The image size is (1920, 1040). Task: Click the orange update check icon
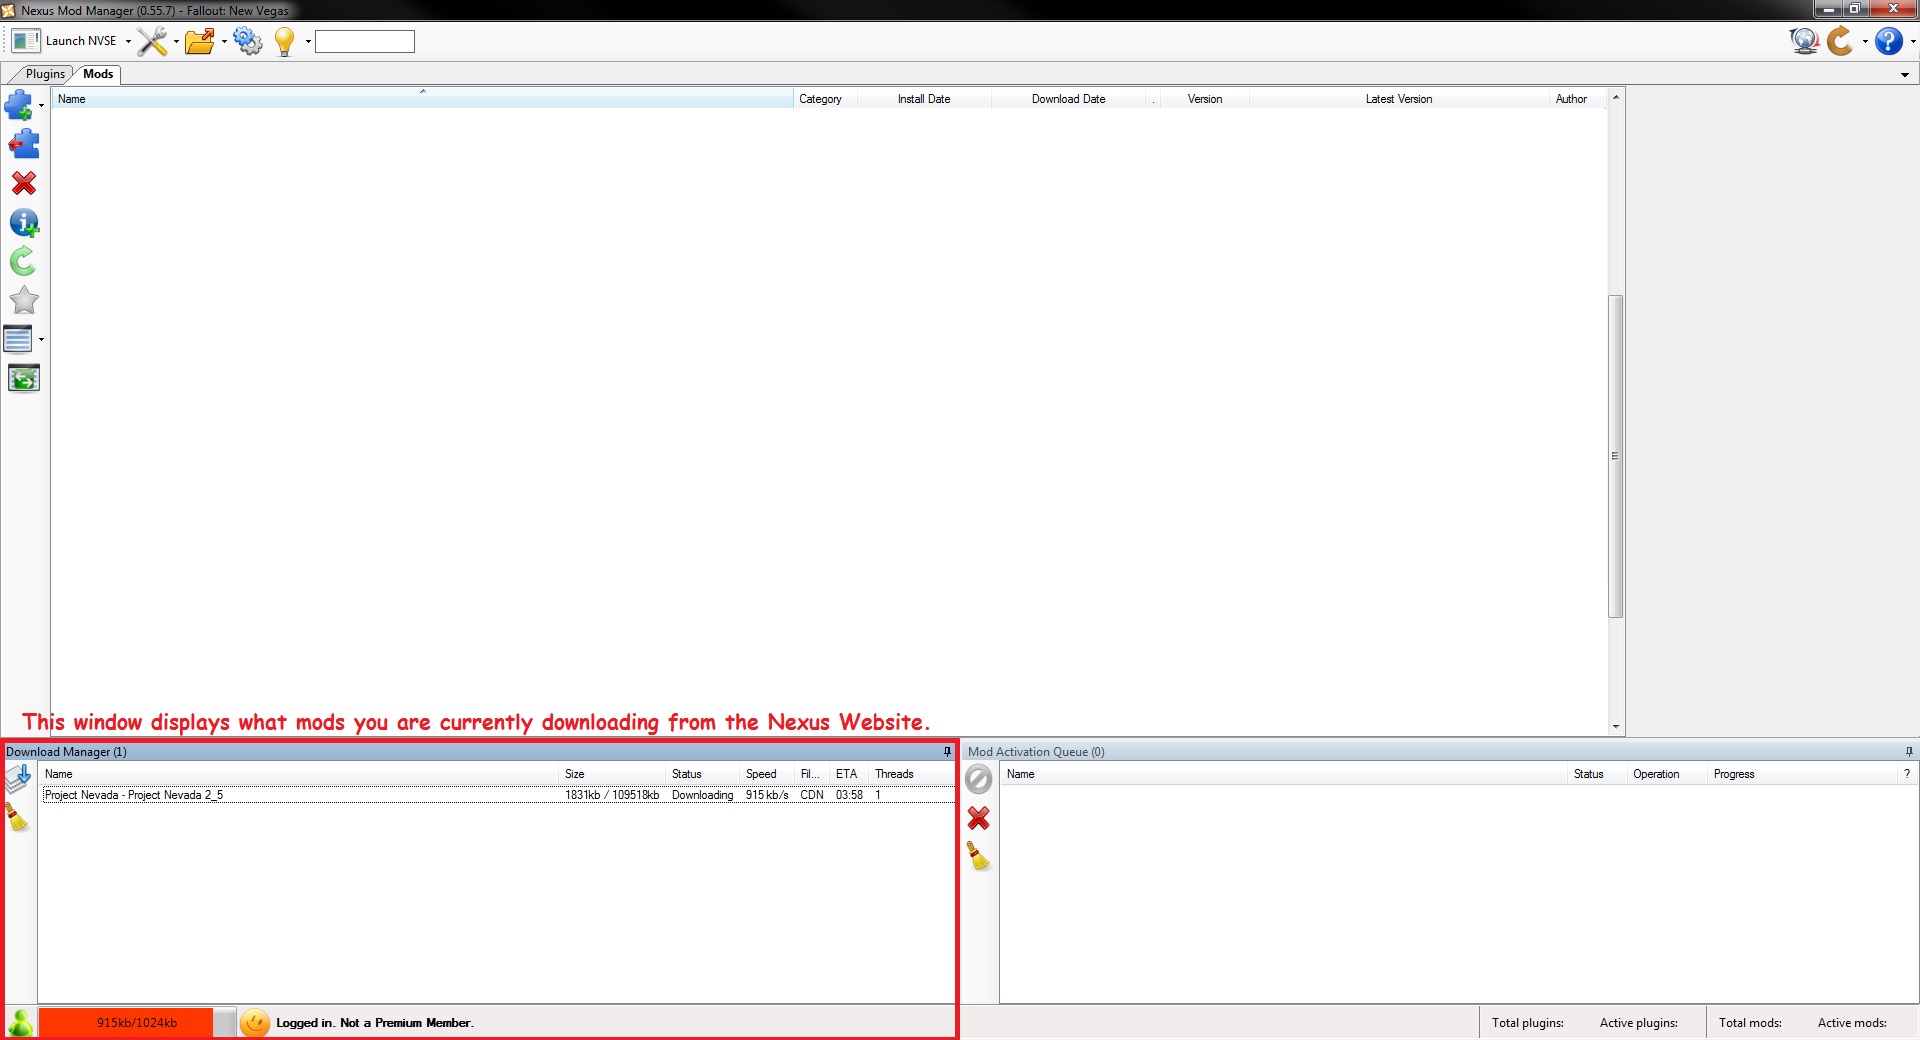1840,41
